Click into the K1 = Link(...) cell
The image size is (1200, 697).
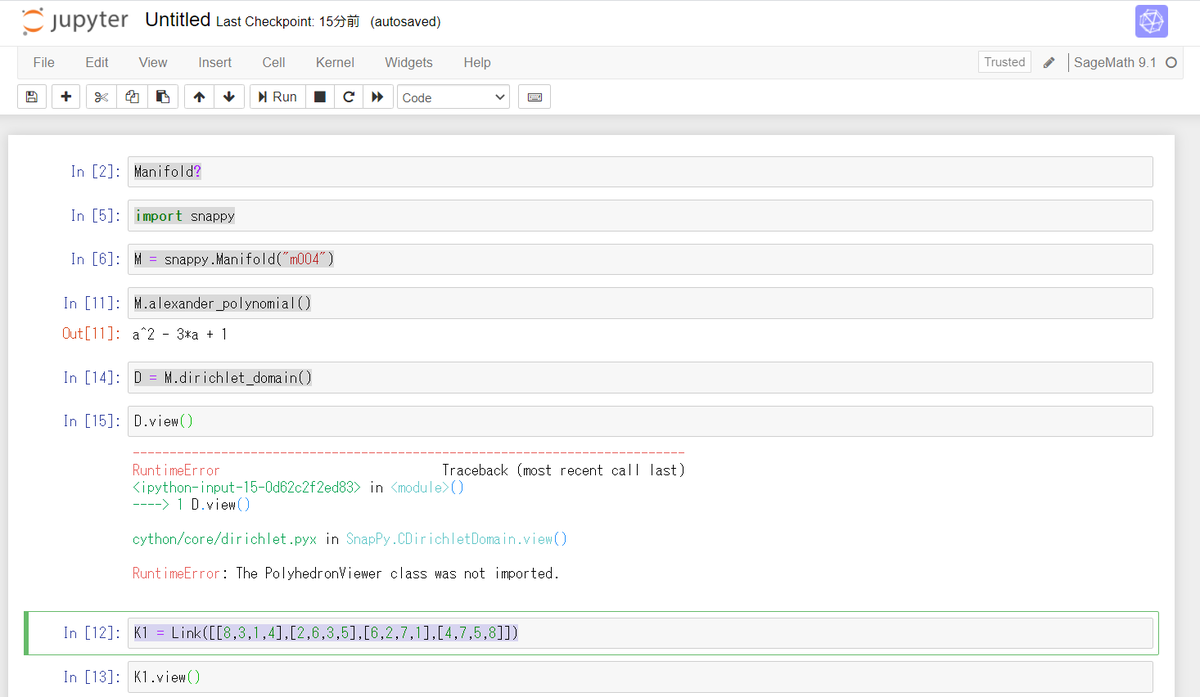point(640,633)
